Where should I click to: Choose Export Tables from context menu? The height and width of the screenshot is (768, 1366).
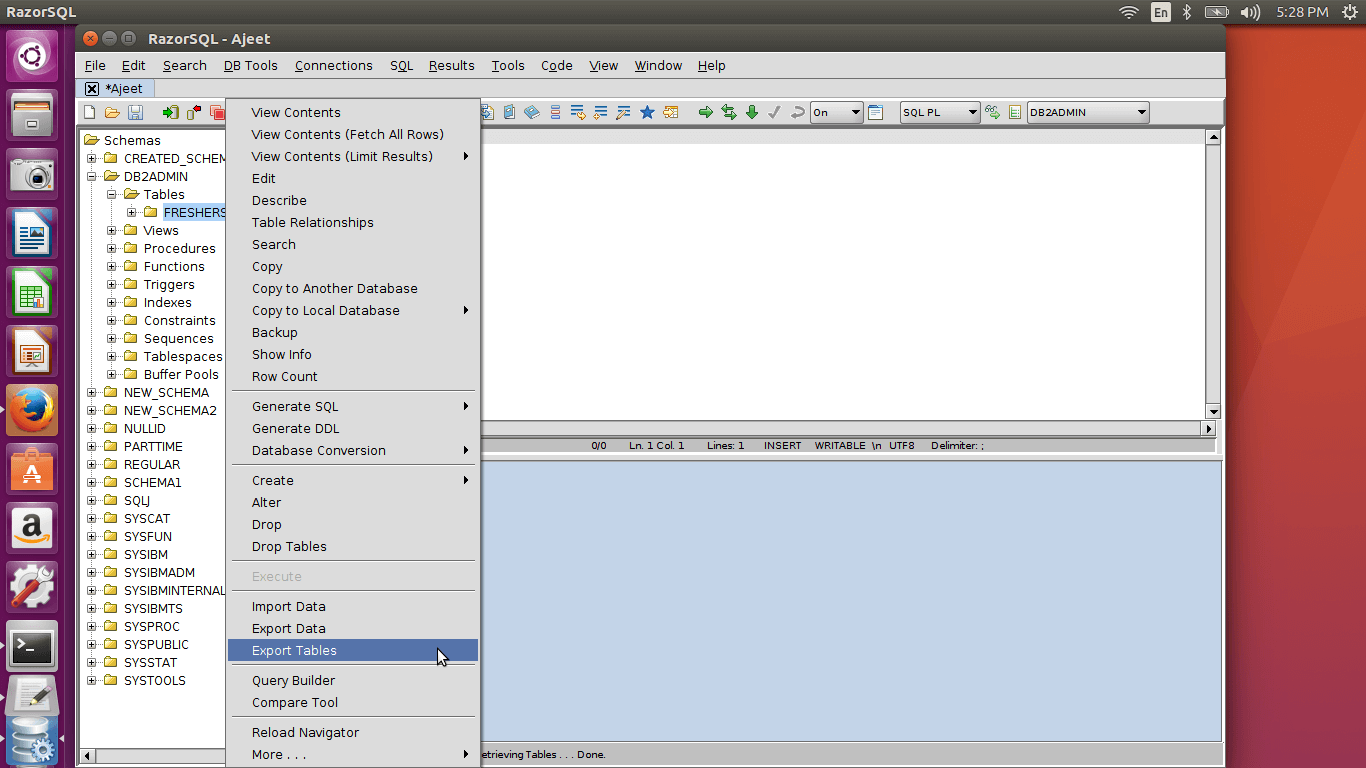(x=353, y=650)
